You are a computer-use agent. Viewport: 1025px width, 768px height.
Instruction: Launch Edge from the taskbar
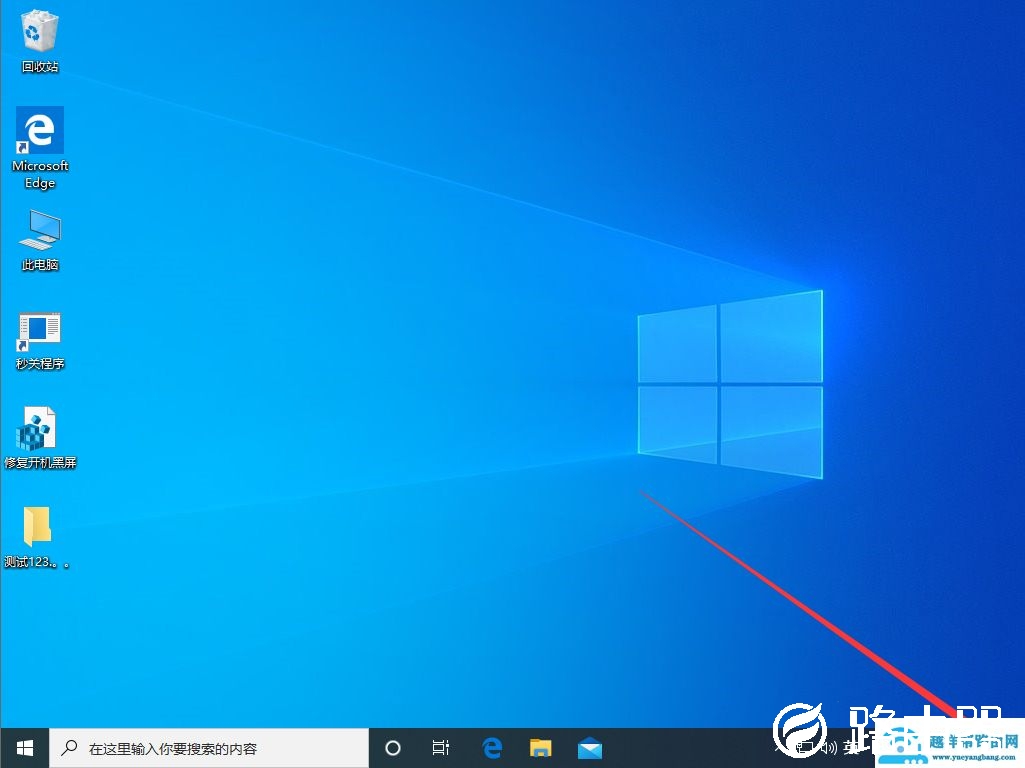pyautogui.click(x=492, y=748)
